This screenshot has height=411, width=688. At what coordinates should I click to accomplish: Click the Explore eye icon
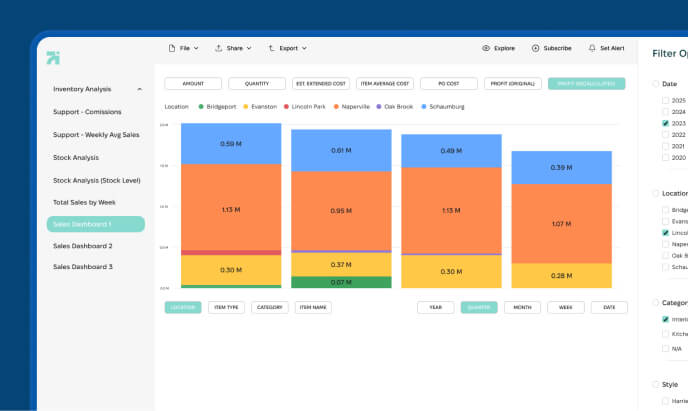pos(486,48)
